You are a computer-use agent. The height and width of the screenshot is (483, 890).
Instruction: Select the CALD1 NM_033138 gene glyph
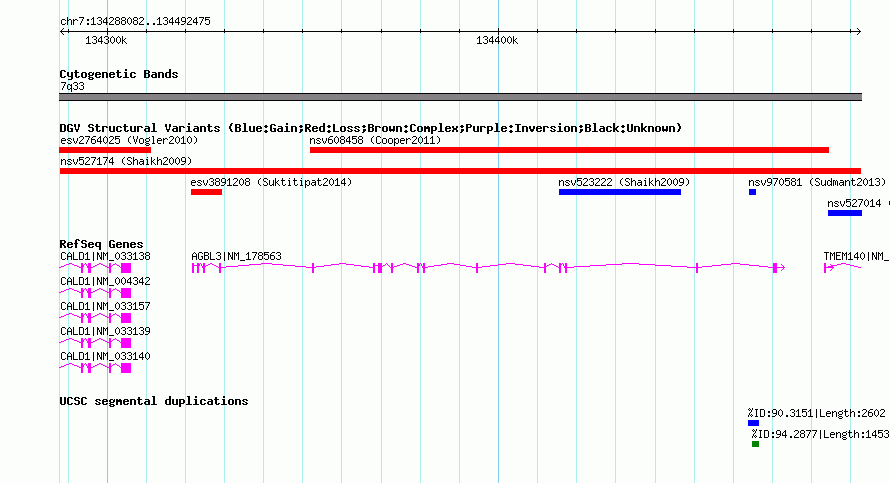[95, 268]
